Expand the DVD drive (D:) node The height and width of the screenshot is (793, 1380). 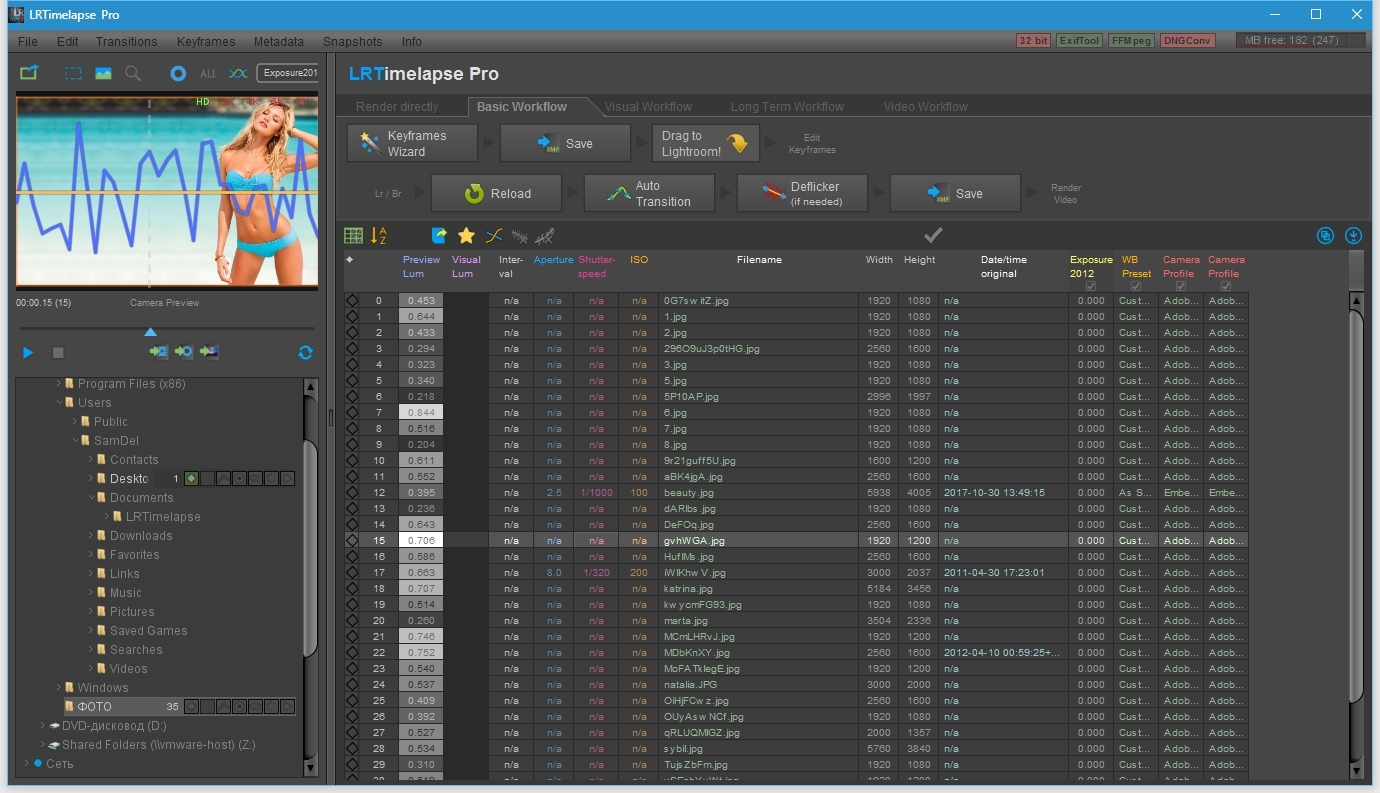click(43, 726)
